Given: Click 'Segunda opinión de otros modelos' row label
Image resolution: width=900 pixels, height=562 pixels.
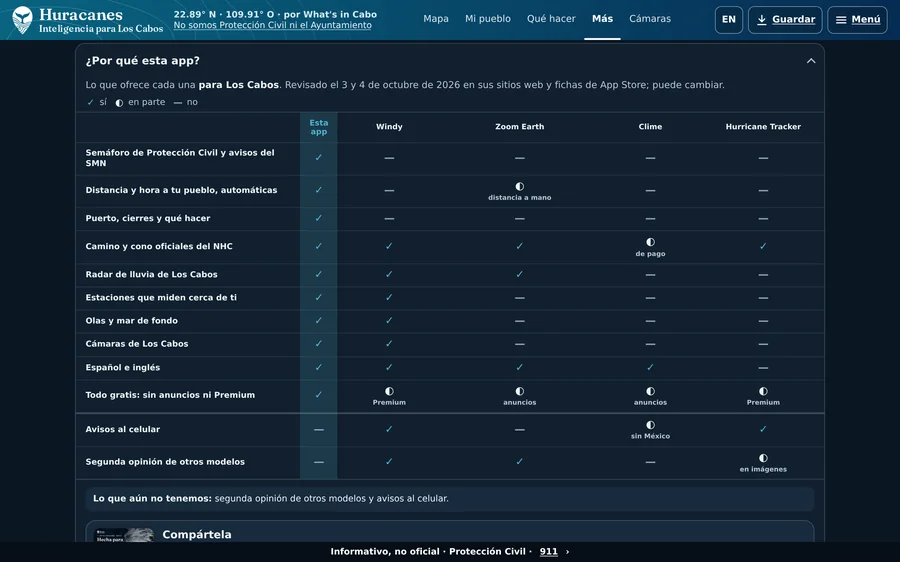Looking at the screenshot, I should click(165, 462).
